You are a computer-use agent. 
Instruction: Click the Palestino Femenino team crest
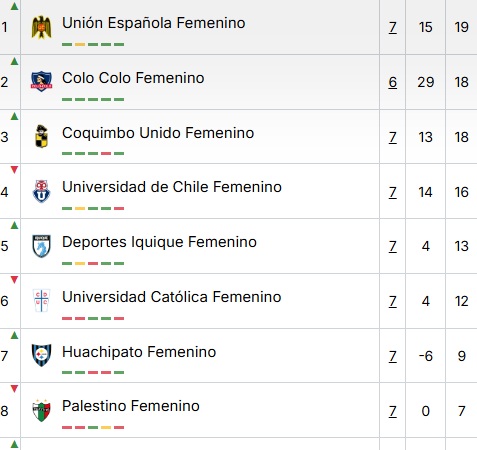(41, 410)
